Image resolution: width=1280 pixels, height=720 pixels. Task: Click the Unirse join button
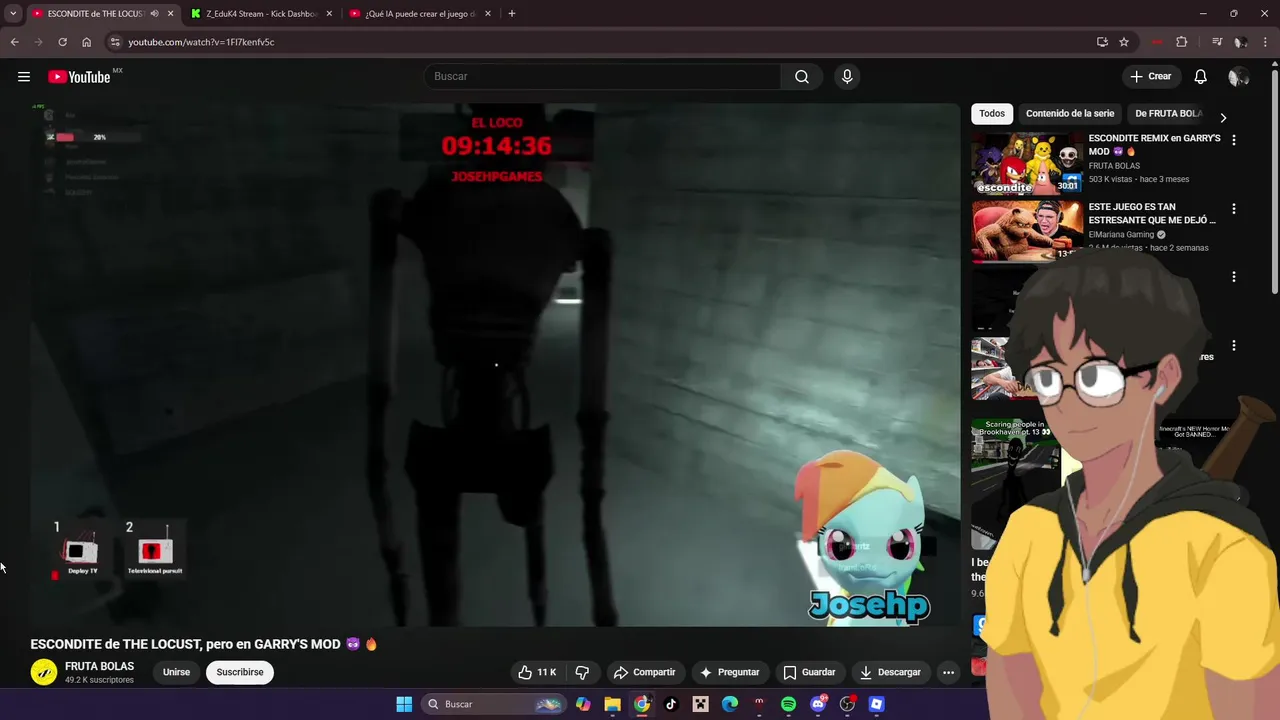[176, 672]
